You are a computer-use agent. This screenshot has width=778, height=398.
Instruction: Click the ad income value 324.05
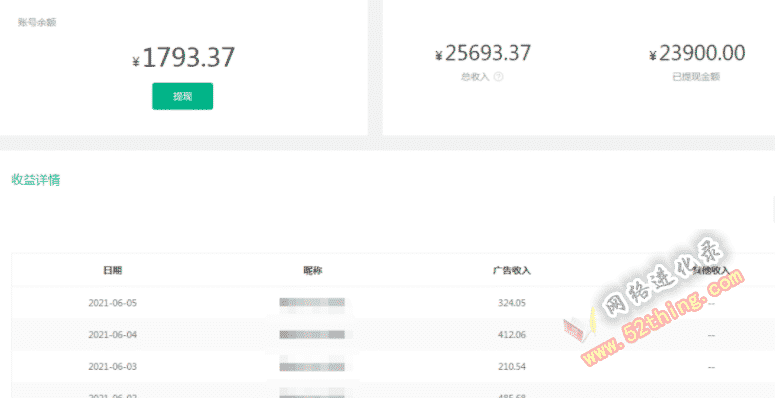512,303
